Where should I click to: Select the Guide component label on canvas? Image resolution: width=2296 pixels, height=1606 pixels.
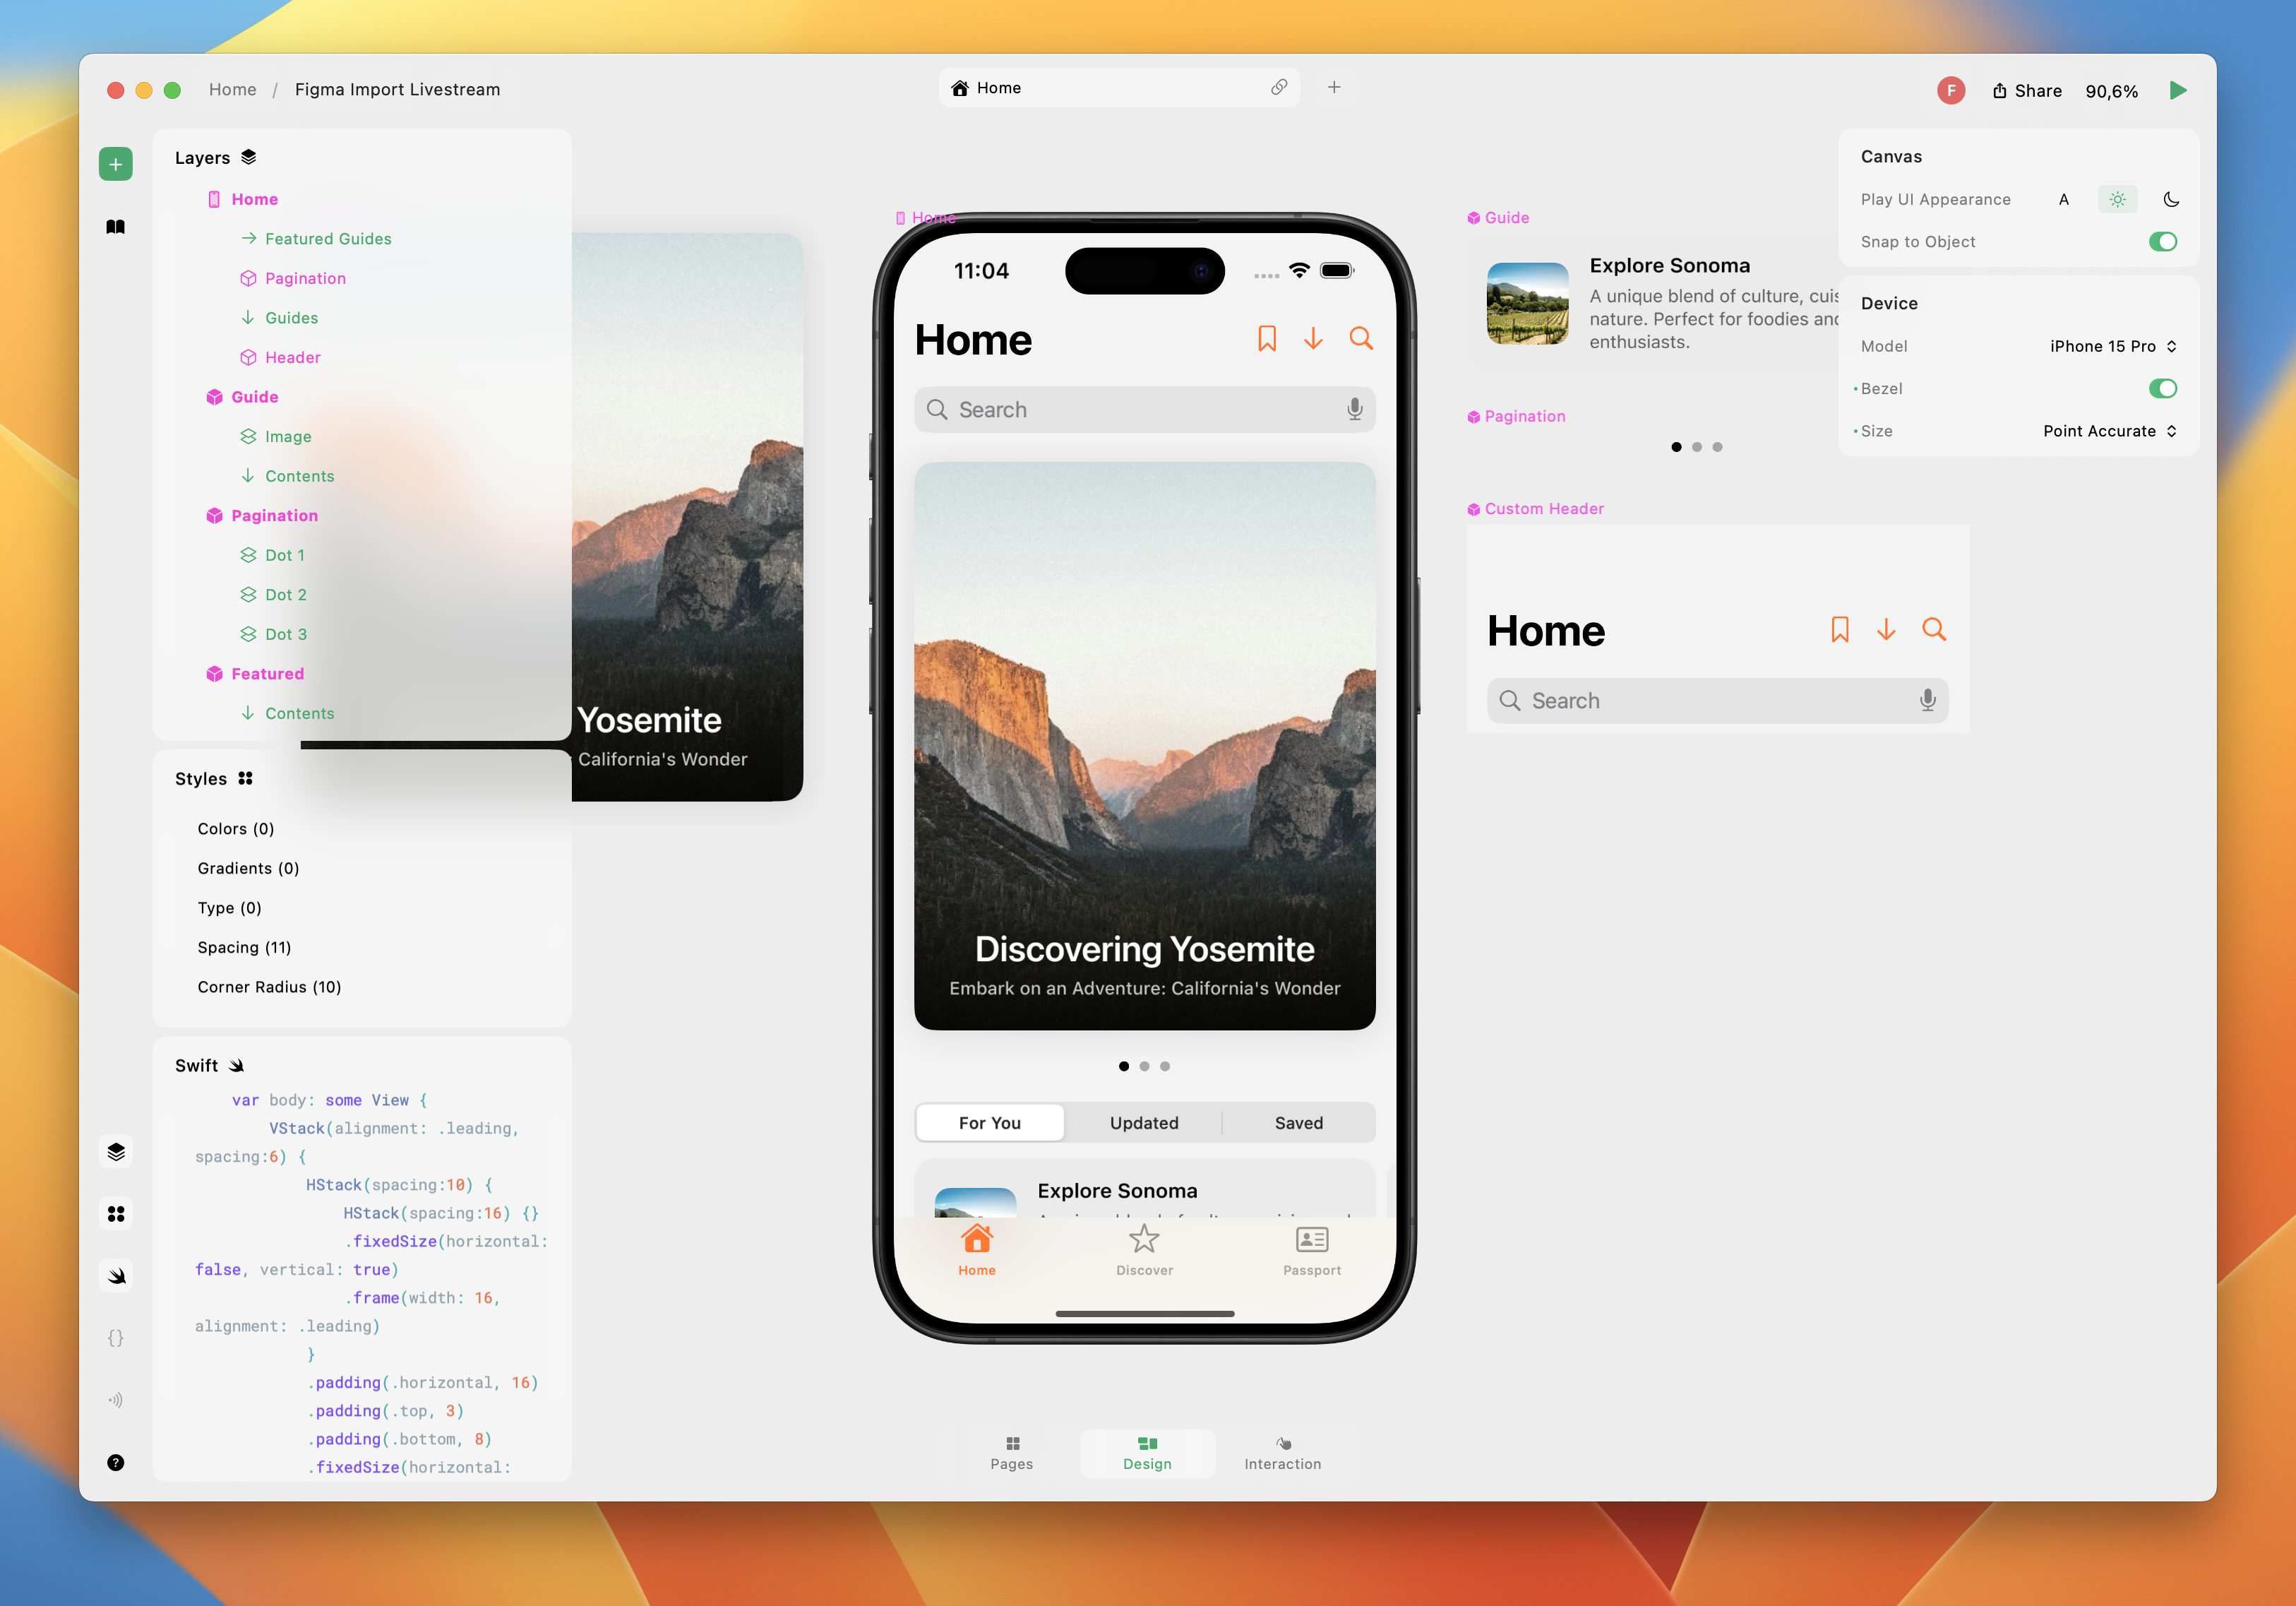point(1498,218)
